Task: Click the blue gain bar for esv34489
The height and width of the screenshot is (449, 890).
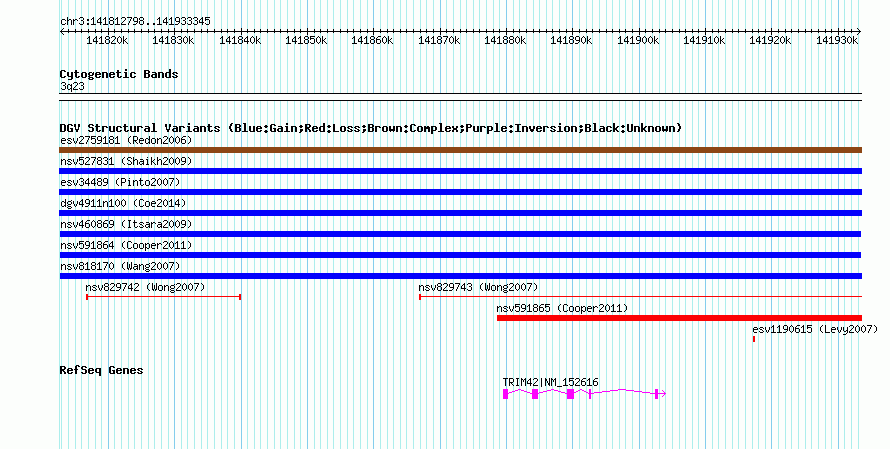Action: click(460, 192)
